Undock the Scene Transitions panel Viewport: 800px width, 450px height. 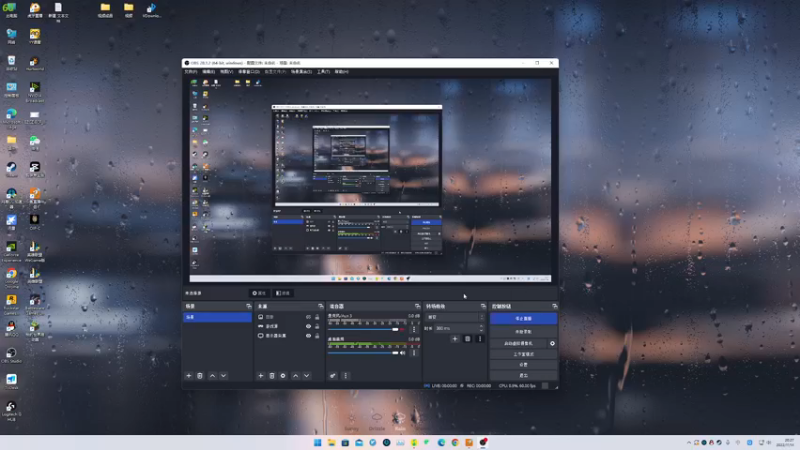[483, 306]
